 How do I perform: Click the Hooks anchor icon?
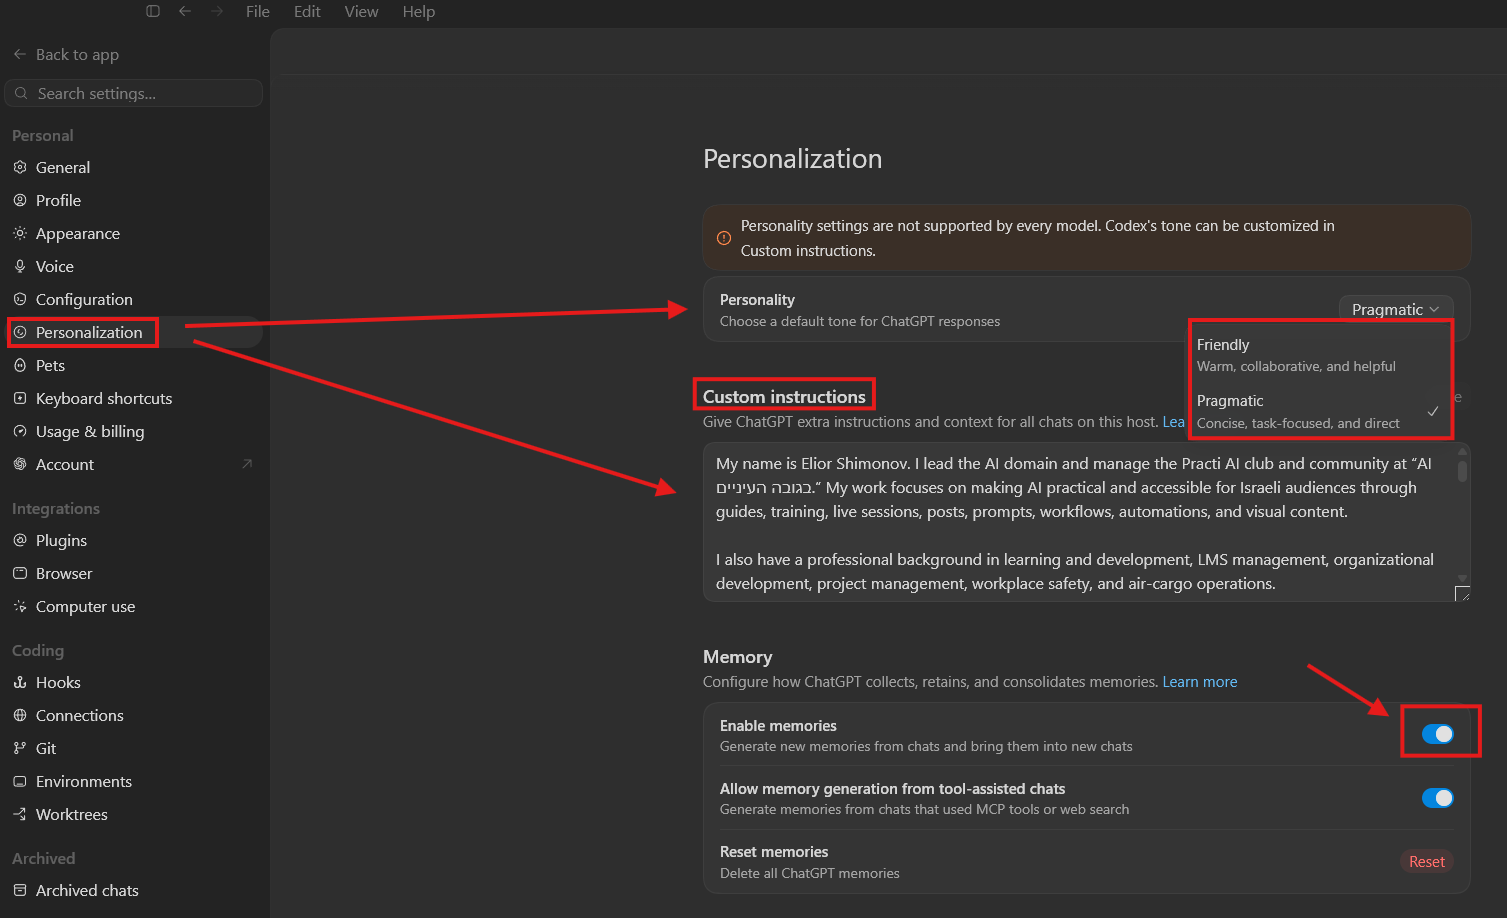coord(20,682)
